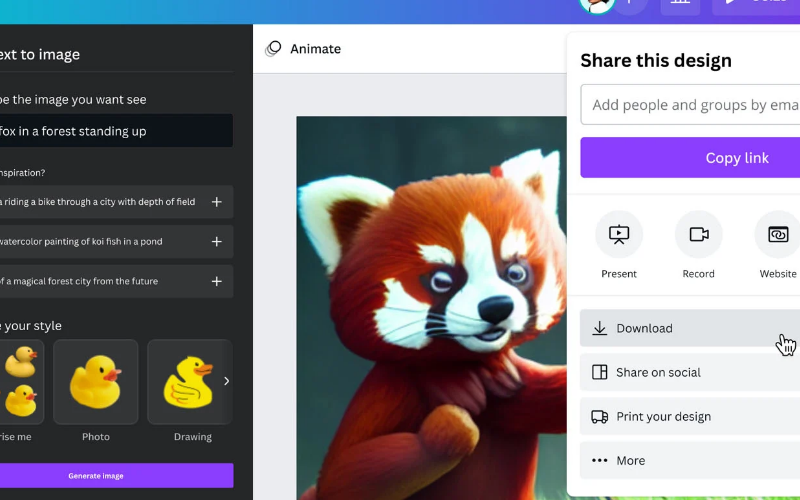Click the Photo style label
The image size is (800, 500).
(96, 437)
